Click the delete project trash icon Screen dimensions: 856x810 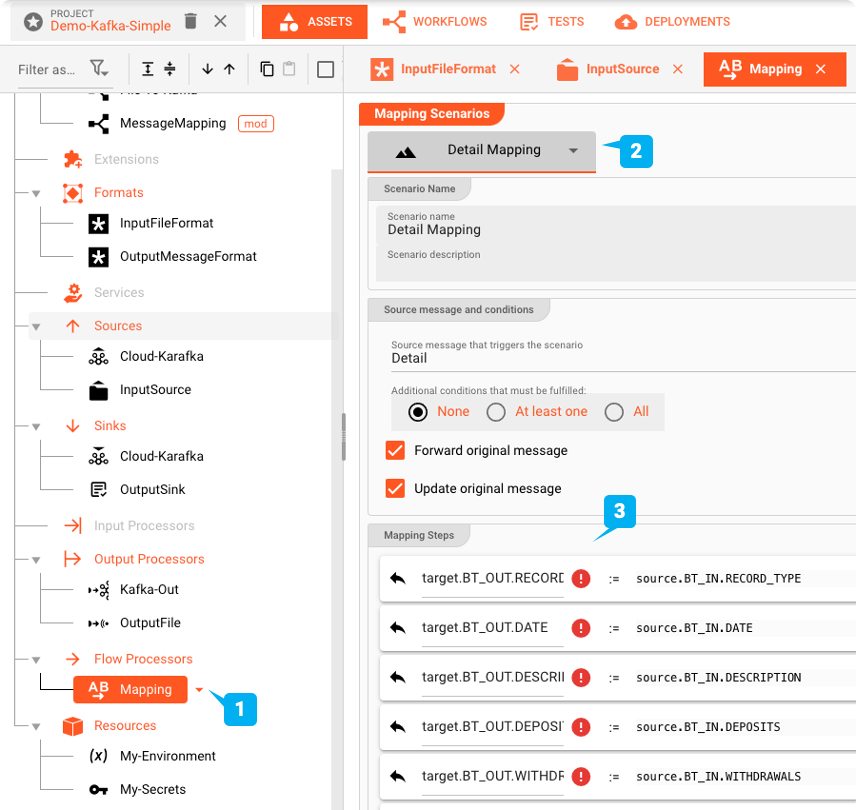pyautogui.click(x=191, y=21)
